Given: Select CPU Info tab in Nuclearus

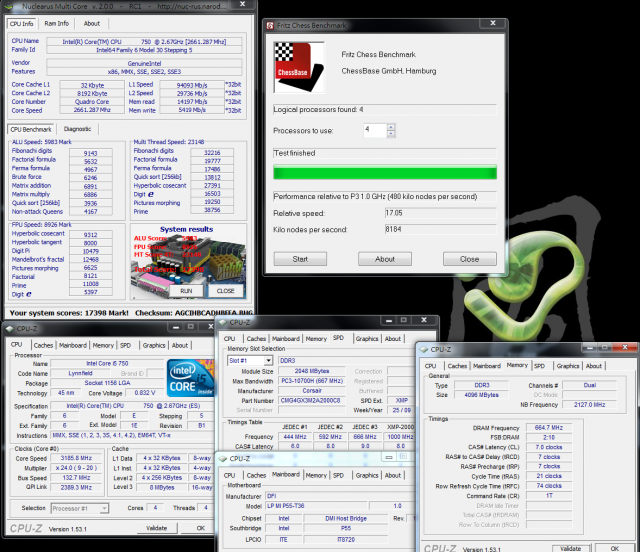Looking at the screenshot, I should tap(22, 24).
